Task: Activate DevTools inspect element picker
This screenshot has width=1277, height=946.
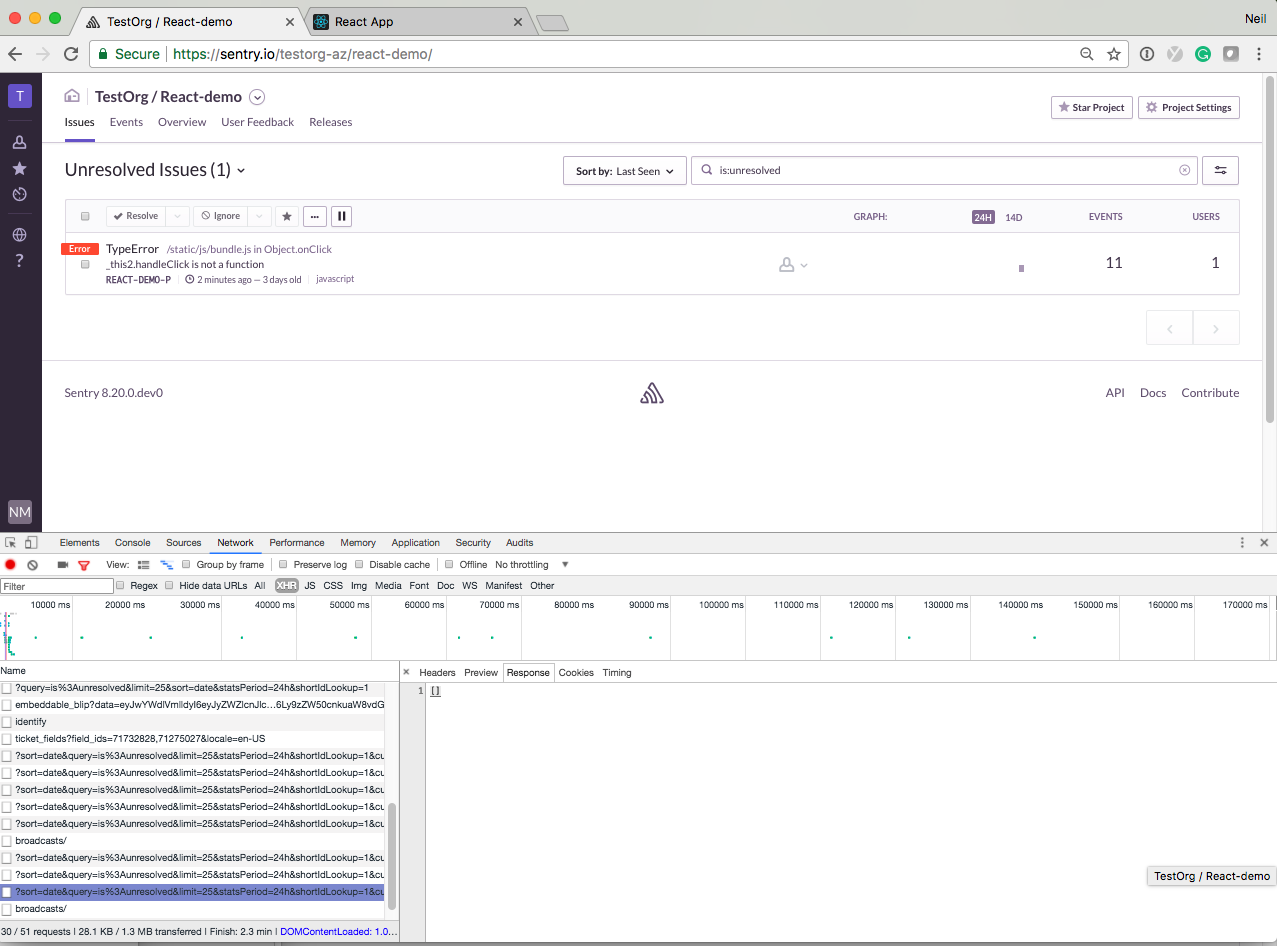Action: pos(11,543)
